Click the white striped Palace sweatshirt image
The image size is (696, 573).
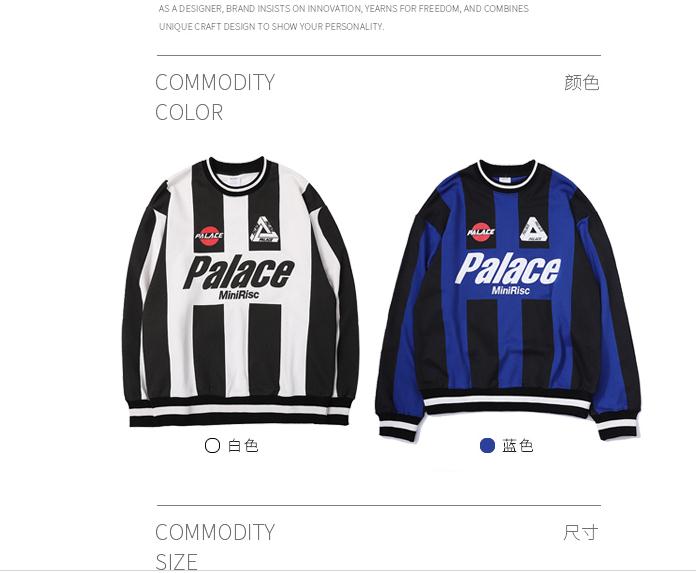[x=240, y=292]
